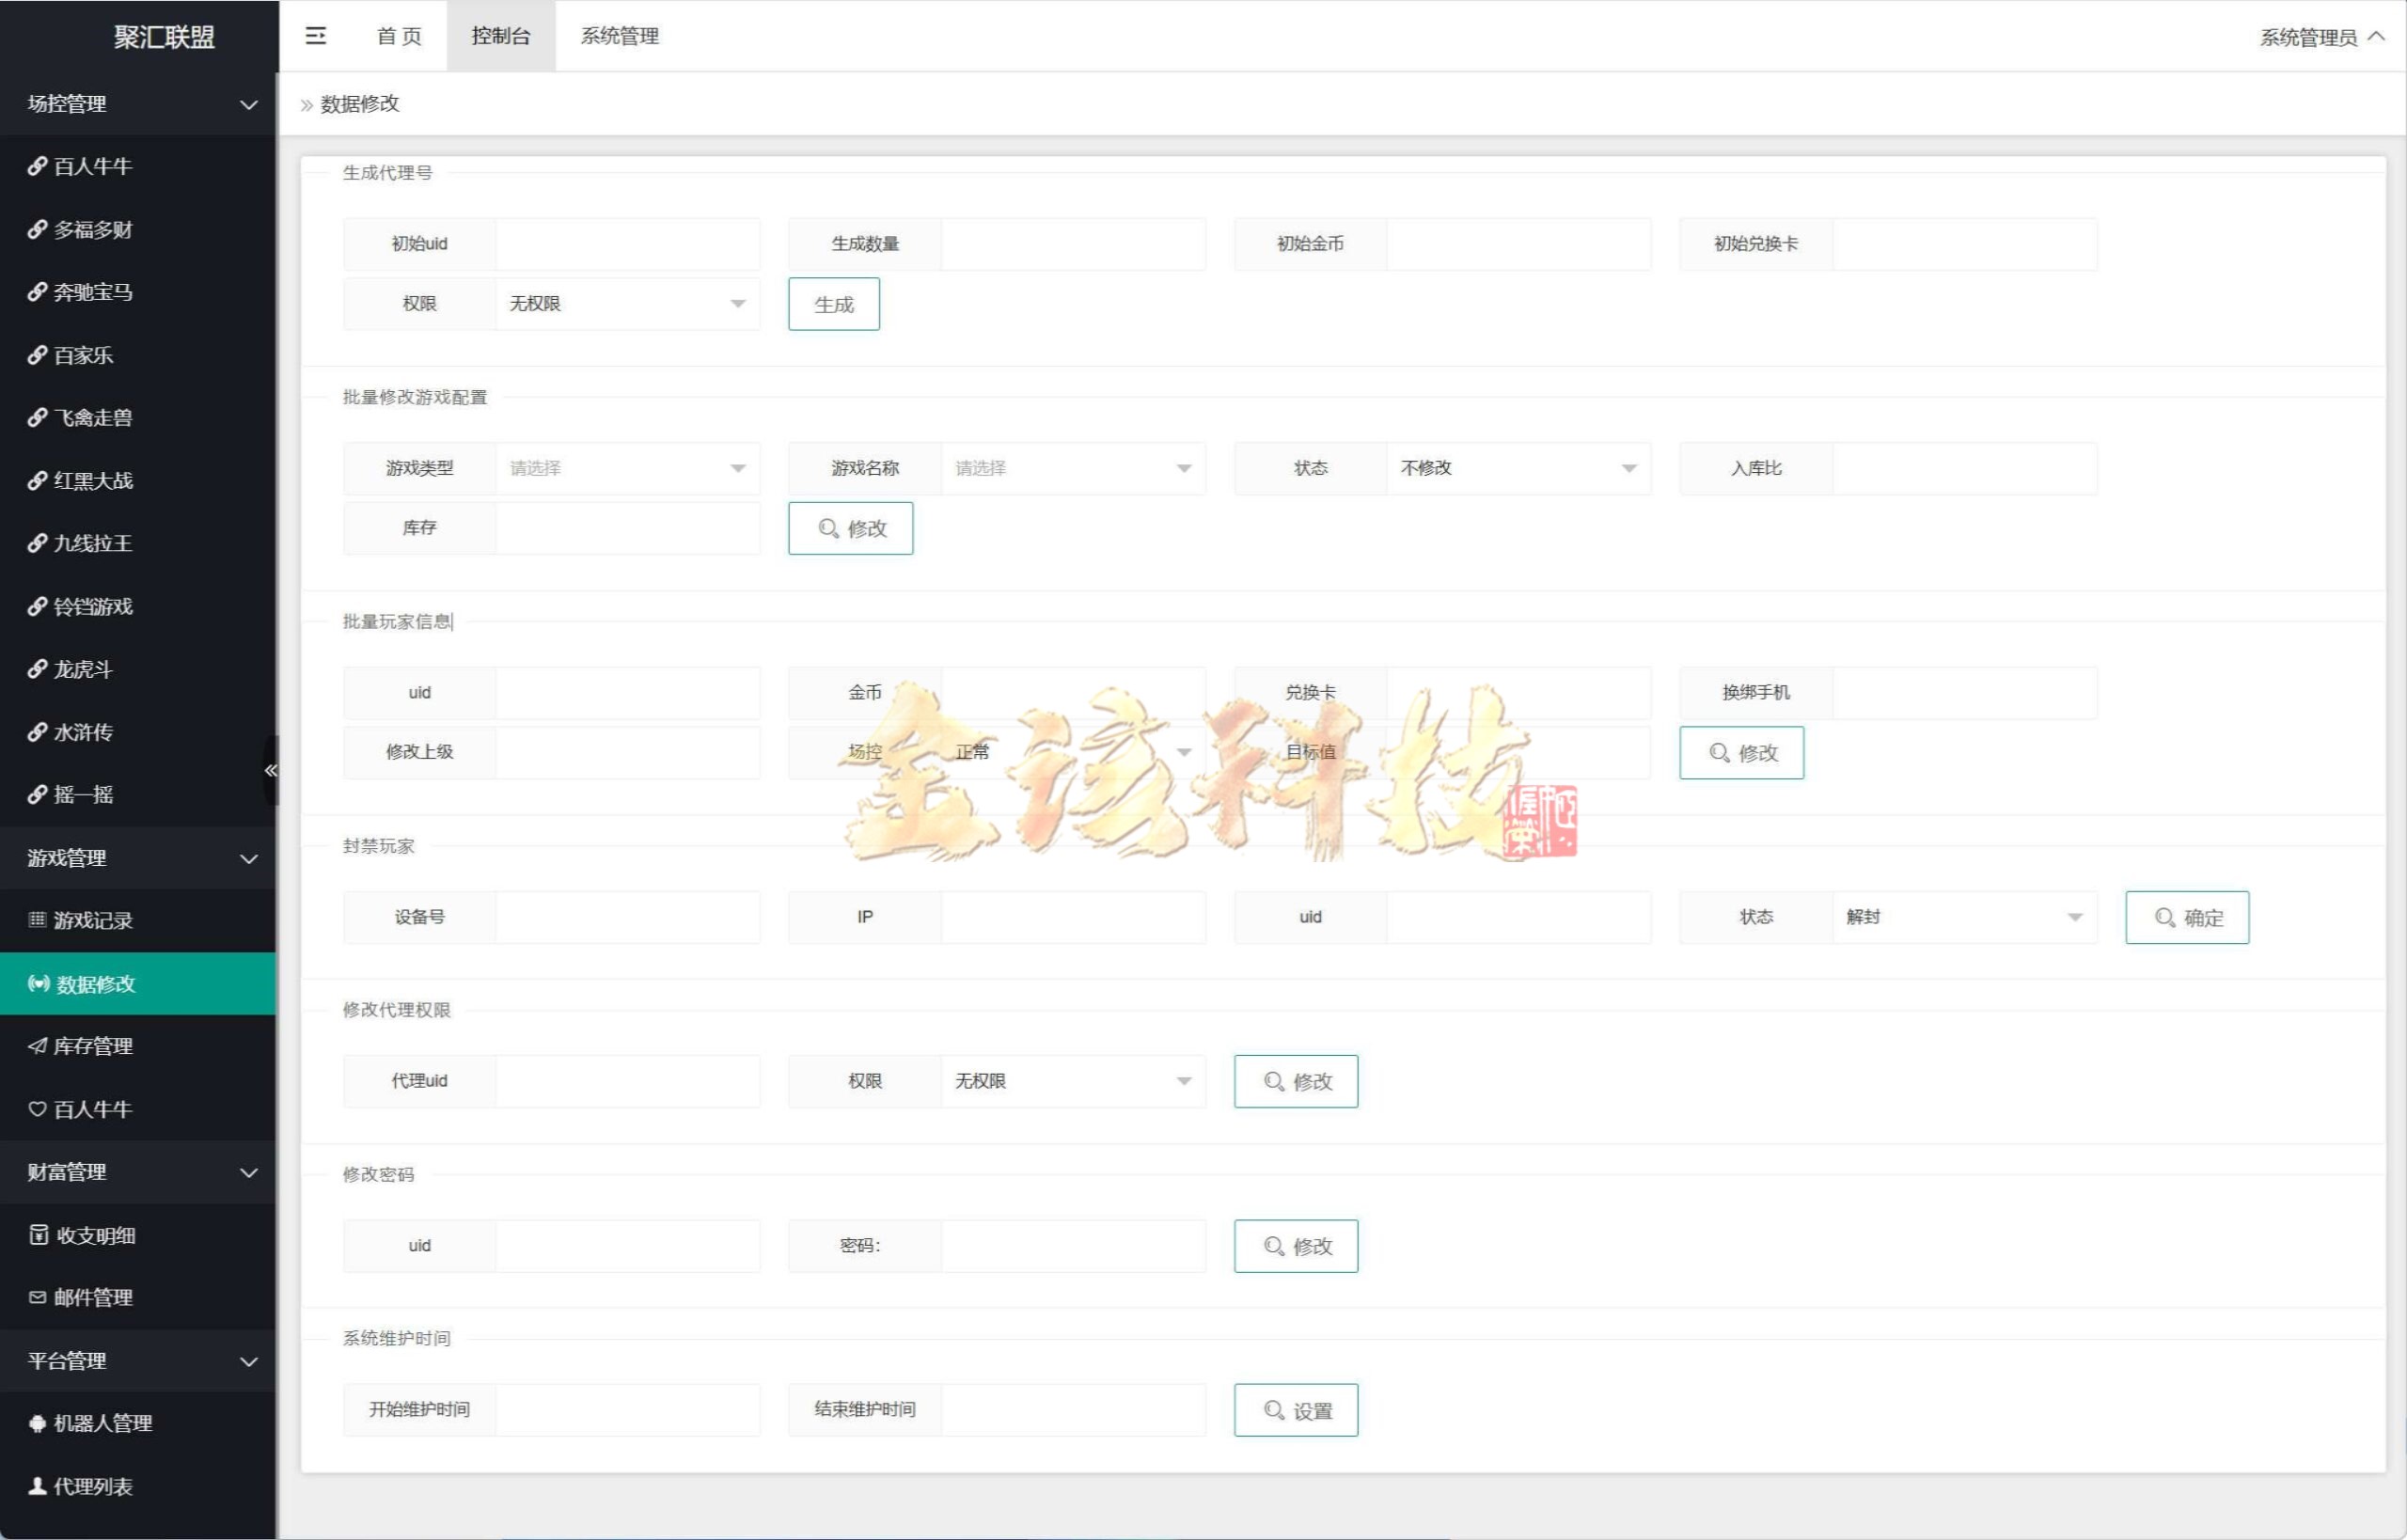Click the sidebar collapse double-arrow handle

(x=270, y=770)
